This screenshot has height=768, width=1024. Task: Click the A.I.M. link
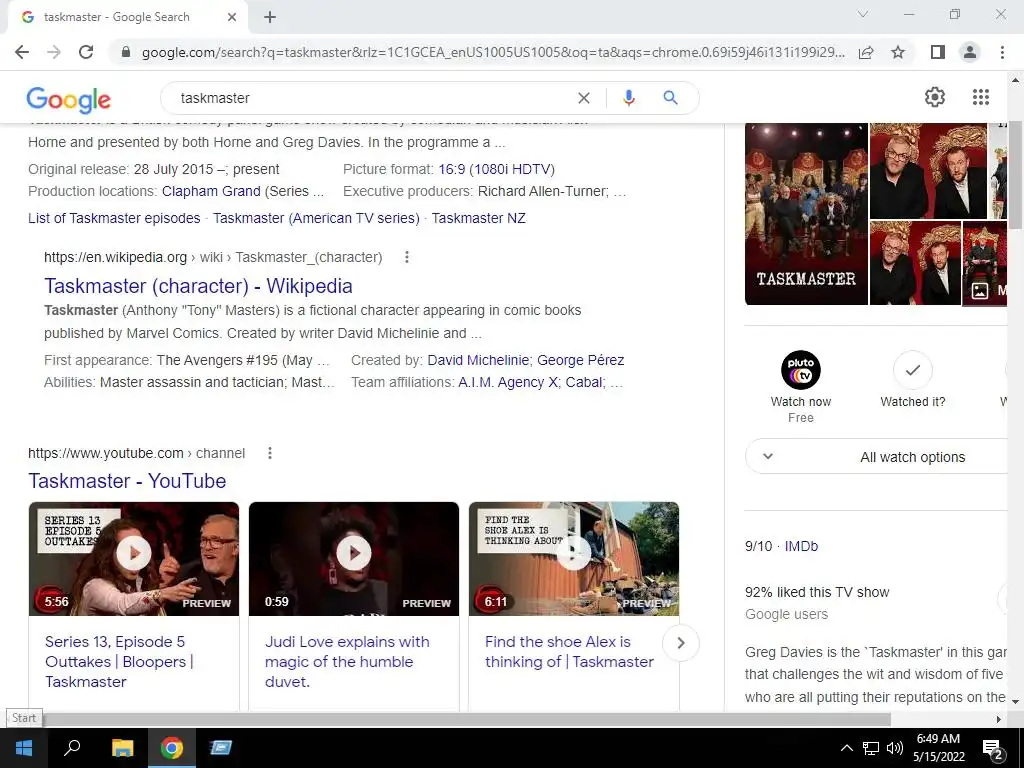475,383
